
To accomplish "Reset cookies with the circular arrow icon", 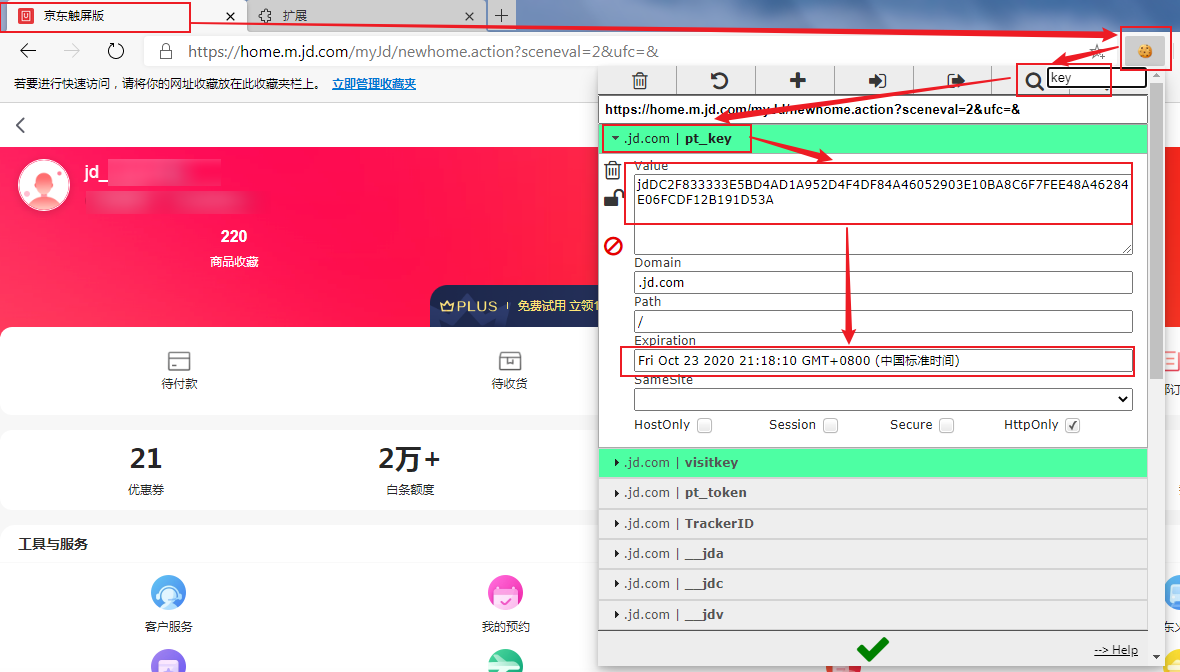I will click(718, 81).
